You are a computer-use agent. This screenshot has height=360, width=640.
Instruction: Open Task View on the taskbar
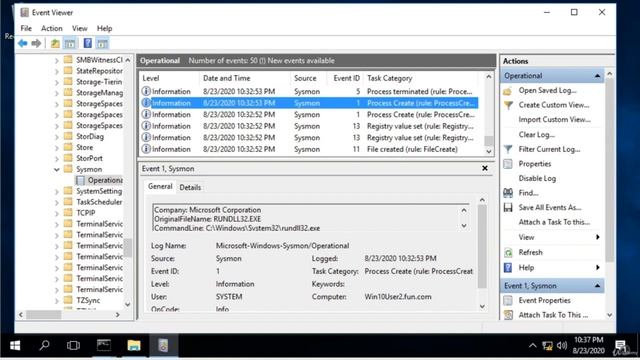[x=73, y=346]
